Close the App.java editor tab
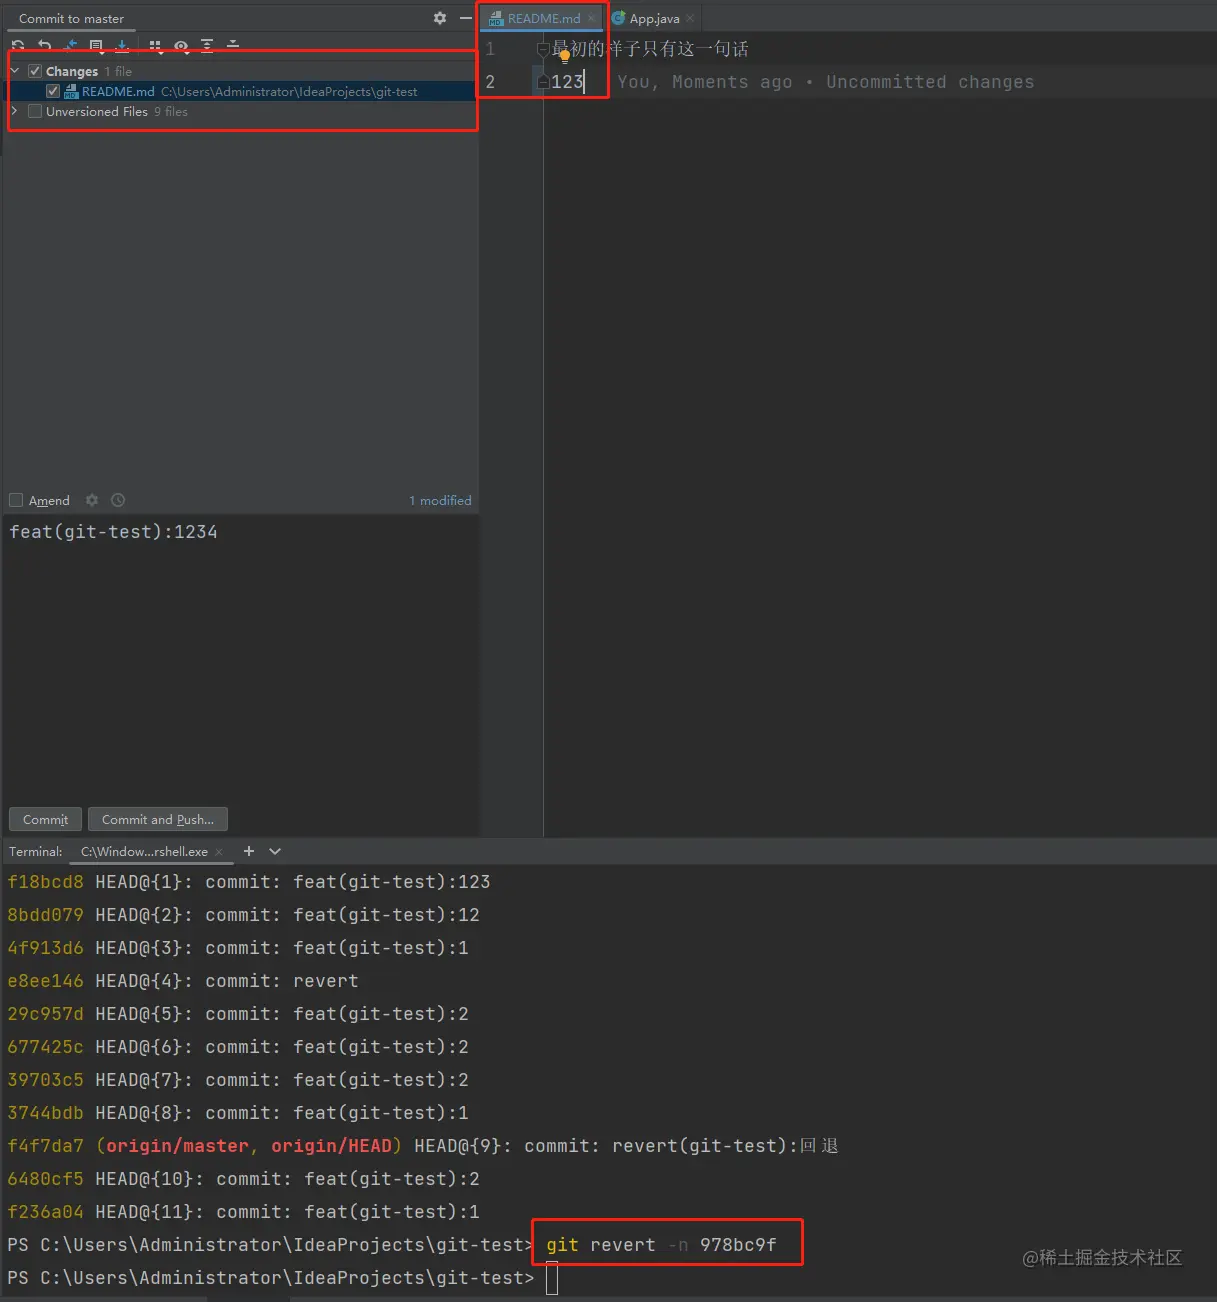Screen dimensions: 1217x1302 point(690,18)
